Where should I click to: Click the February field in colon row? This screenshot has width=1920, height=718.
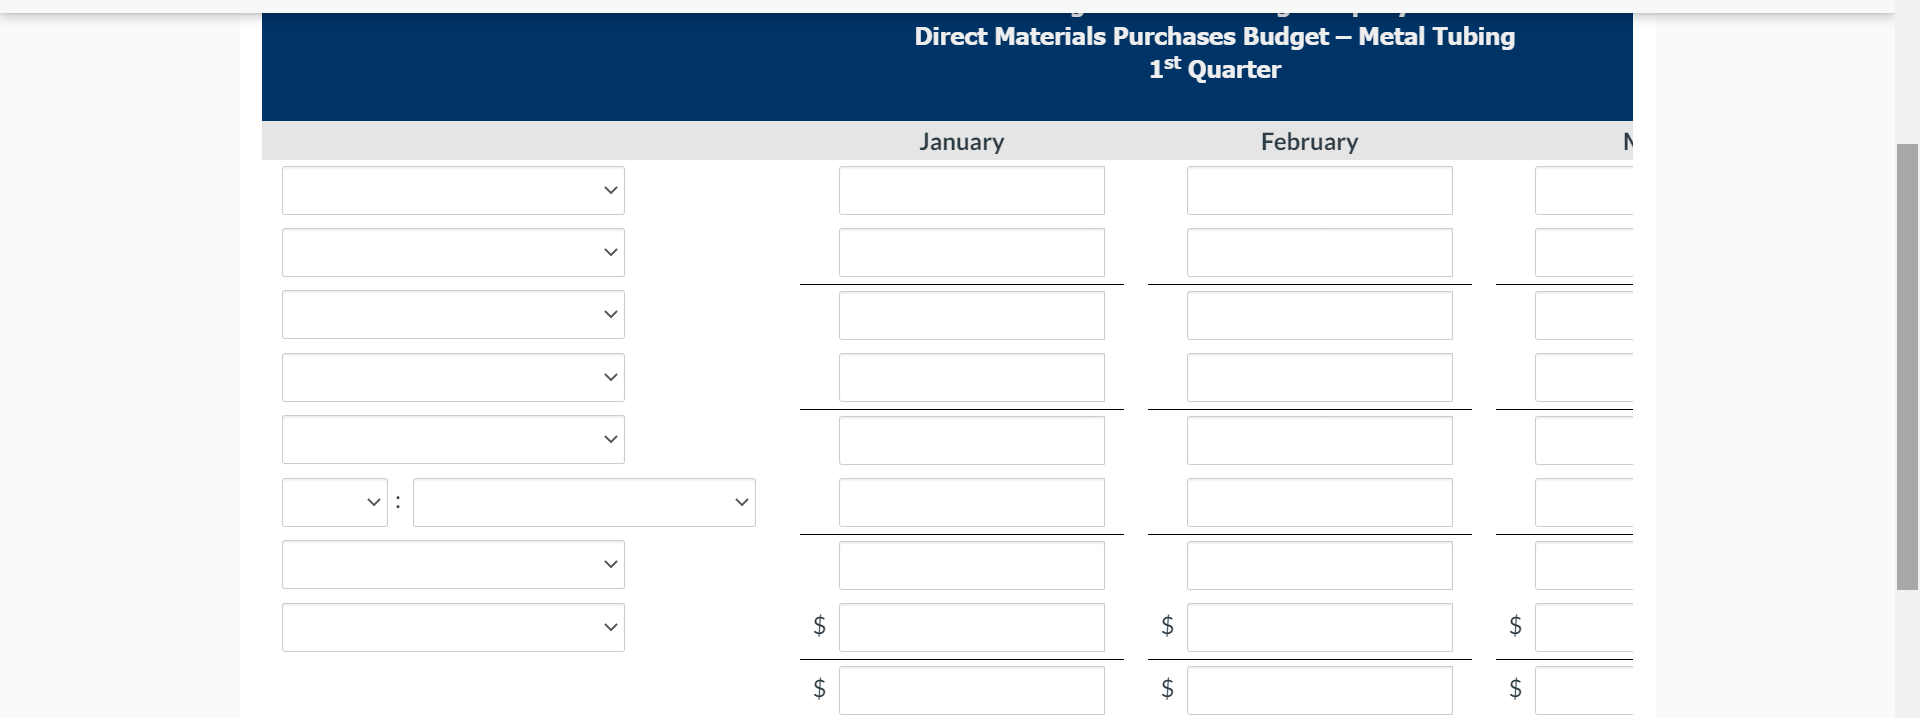(x=1320, y=502)
